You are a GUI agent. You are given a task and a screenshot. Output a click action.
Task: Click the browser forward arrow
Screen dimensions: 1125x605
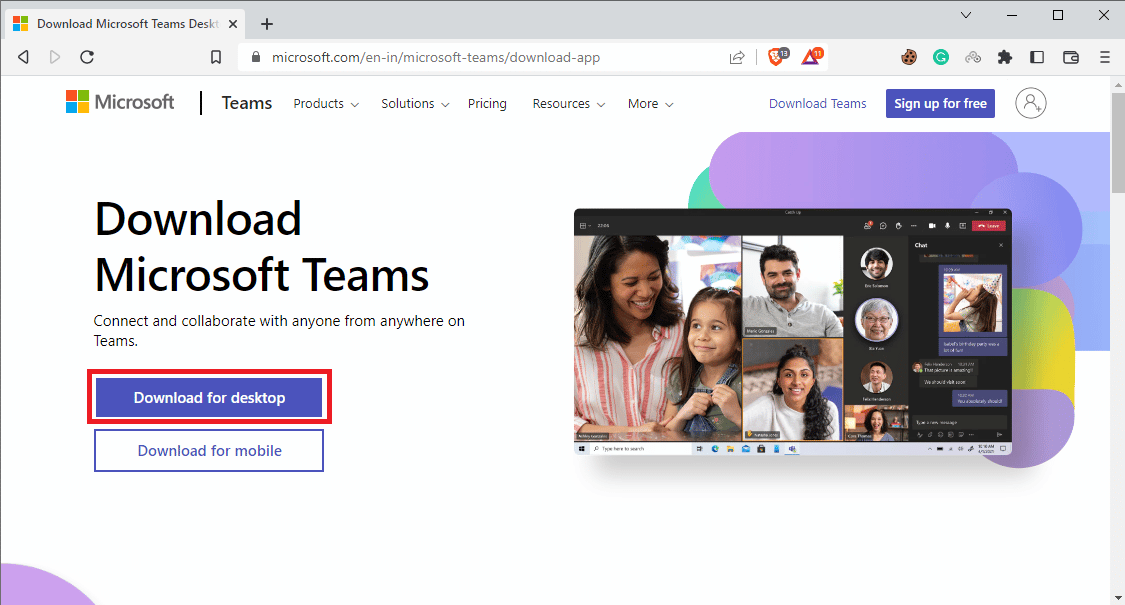55,57
